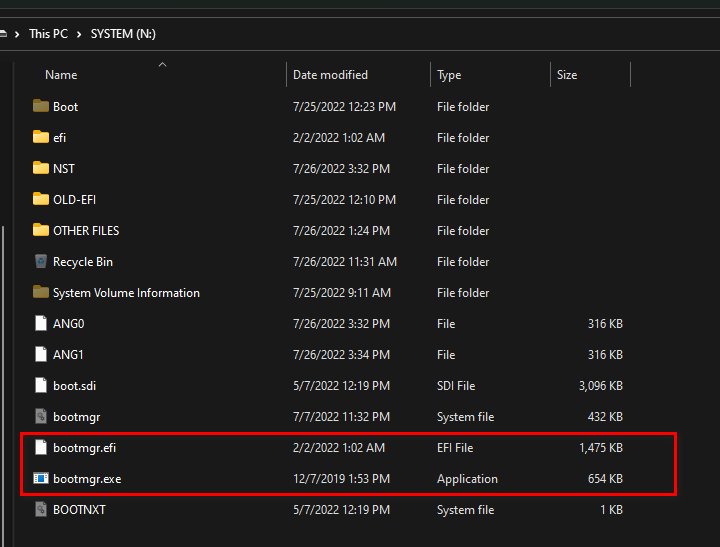This screenshot has width=720, height=547.
Task: Open the Boot folder icon
Action: pyautogui.click(x=41, y=107)
